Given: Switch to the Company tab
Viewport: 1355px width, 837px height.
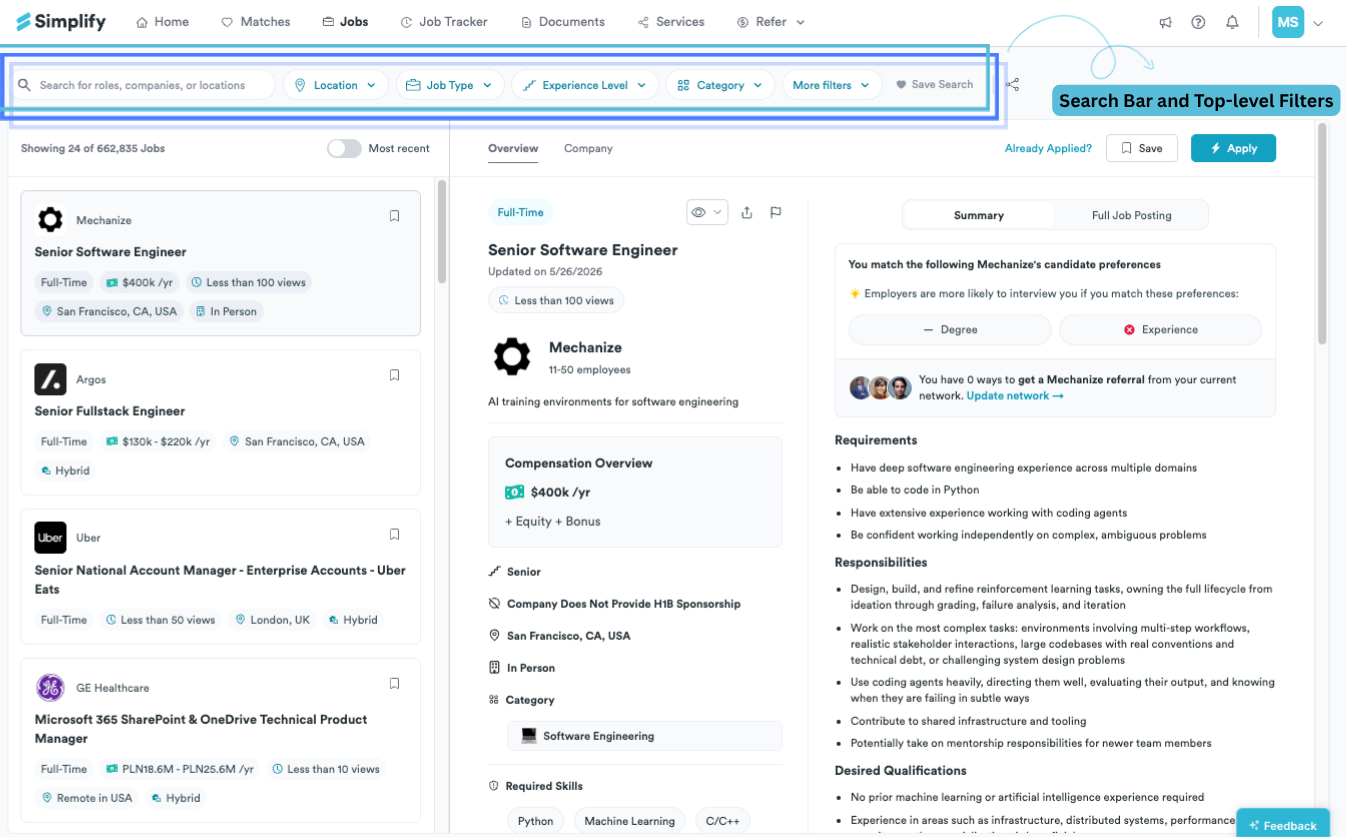Looking at the screenshot, I should [x=588, y=149].
